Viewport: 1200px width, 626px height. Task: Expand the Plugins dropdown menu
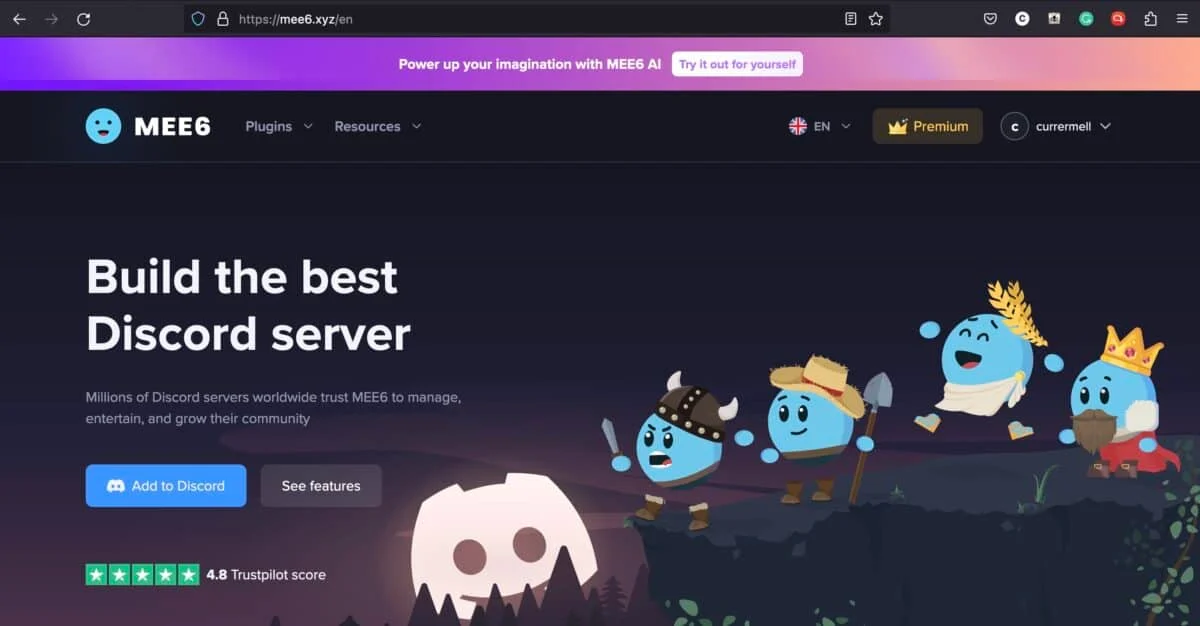pyautogui.click(x=279, y=126)
